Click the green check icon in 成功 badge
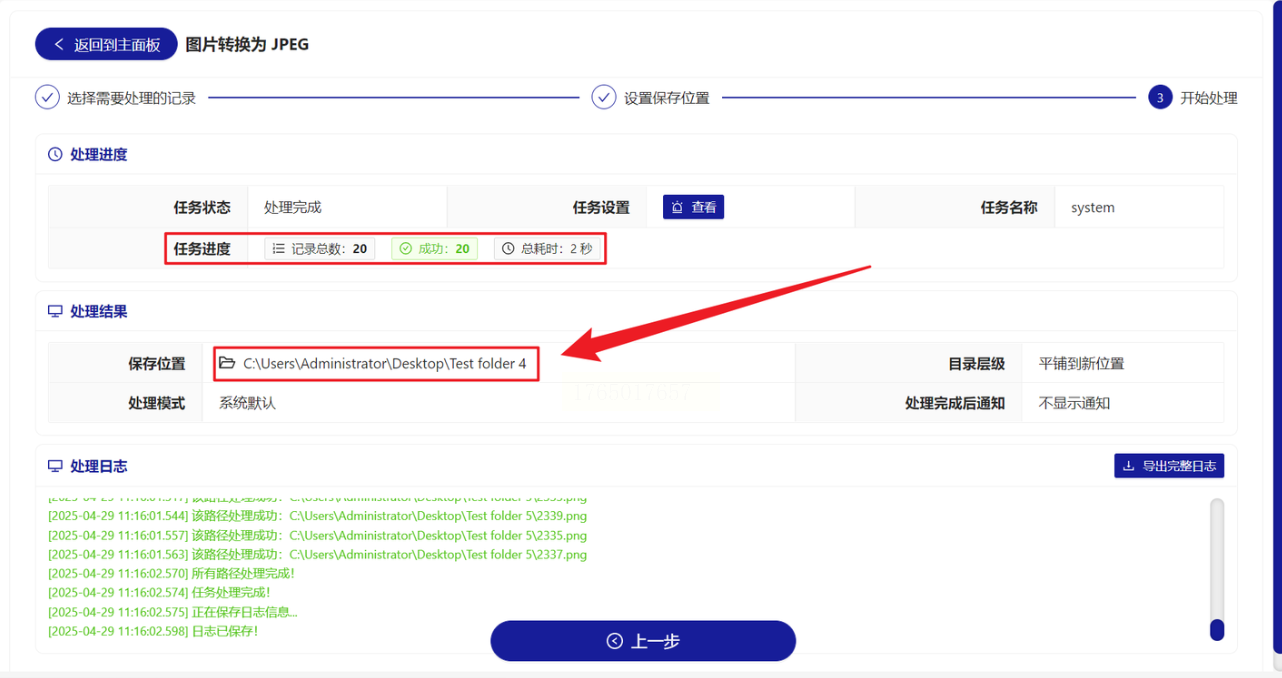Screen dimensions: 1282x678 [405, 249]
